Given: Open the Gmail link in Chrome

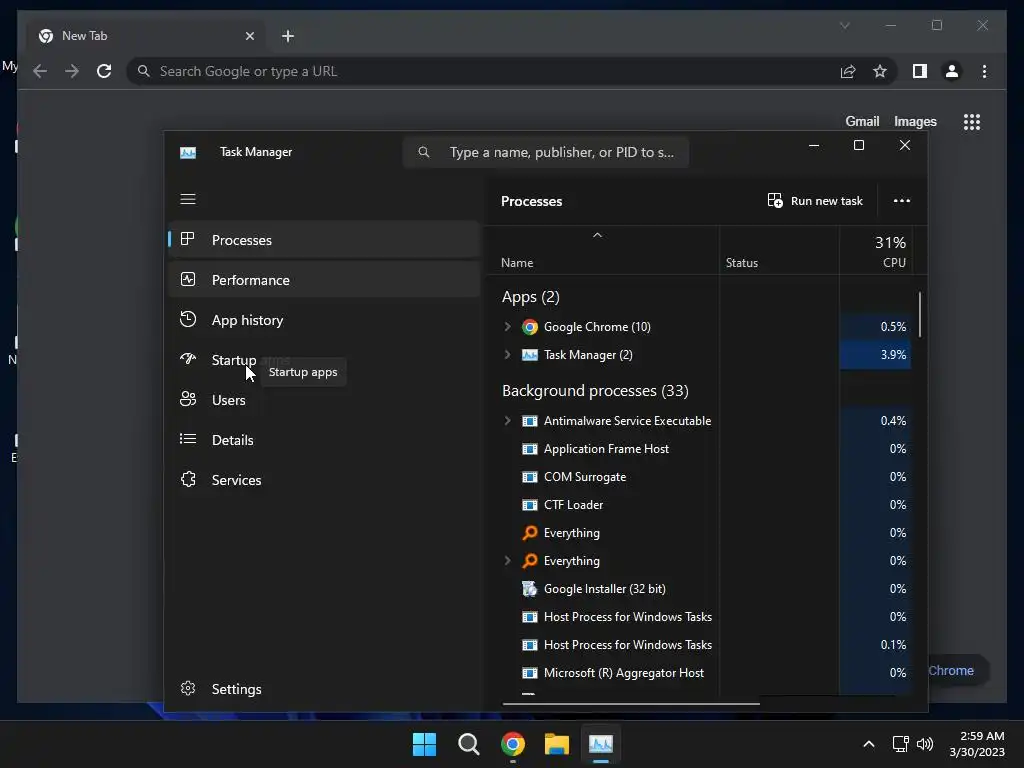Looking at the screenshot, I should click(862, 121).
